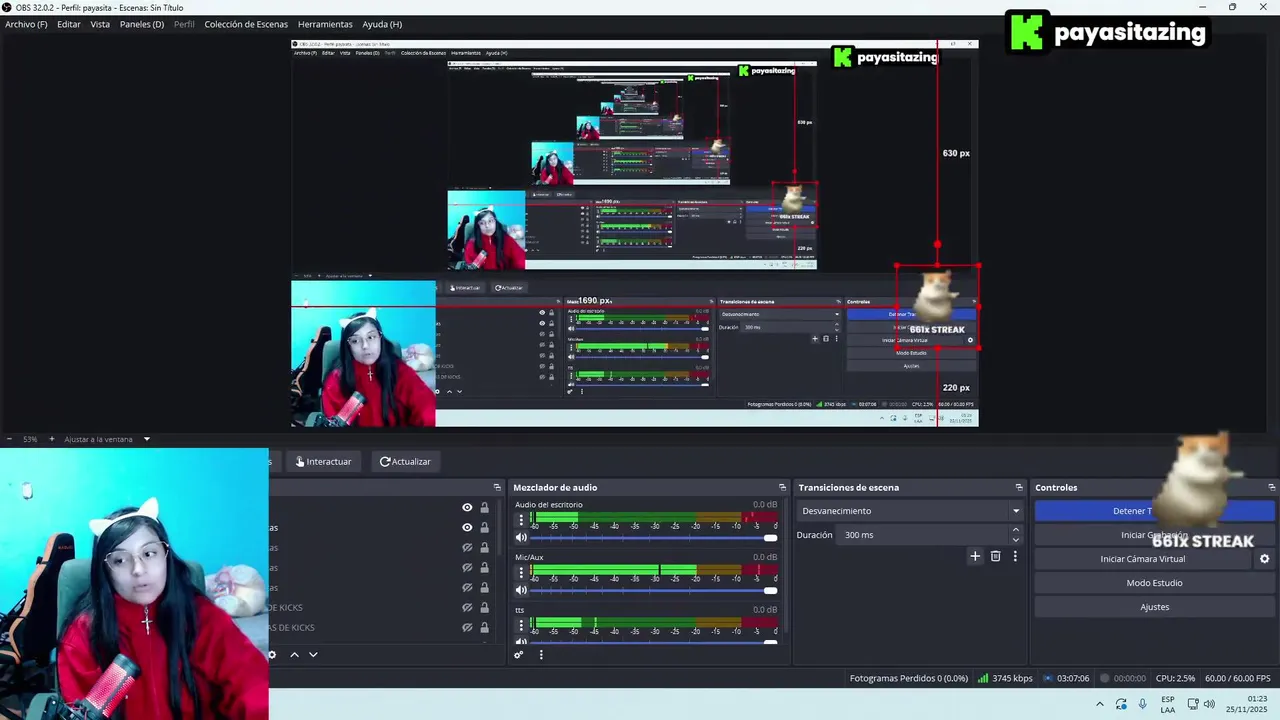Open the Ajustar a la ventana zoom dropdown
The width and height of the screenshot is (1280, 720).
coord(106,439)
